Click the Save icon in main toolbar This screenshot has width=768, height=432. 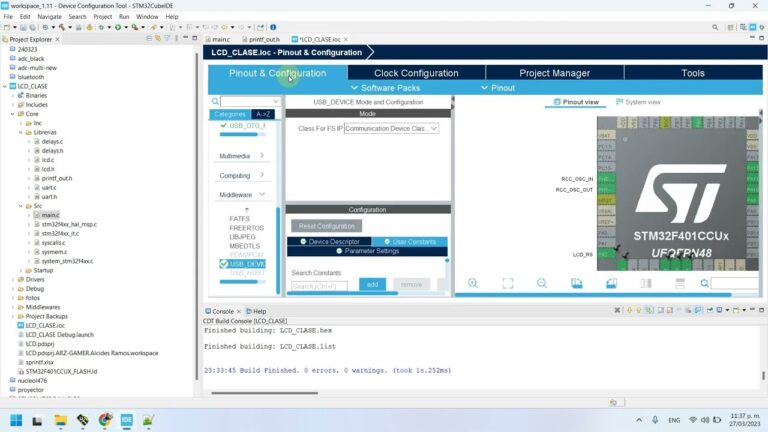[23, 27]
